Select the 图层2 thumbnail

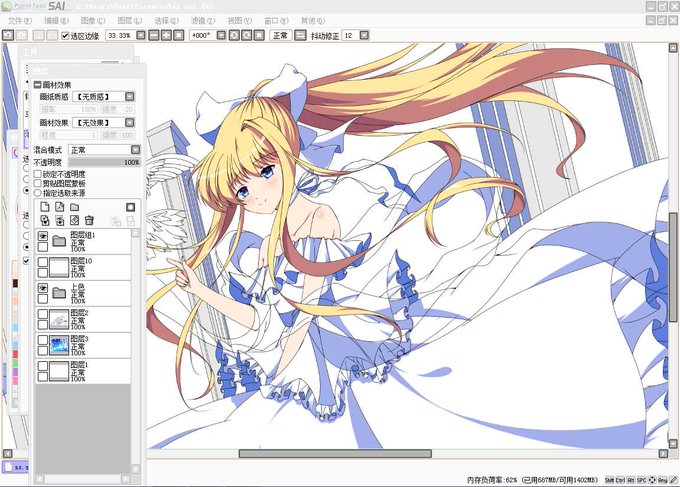(x=59, y=319)
